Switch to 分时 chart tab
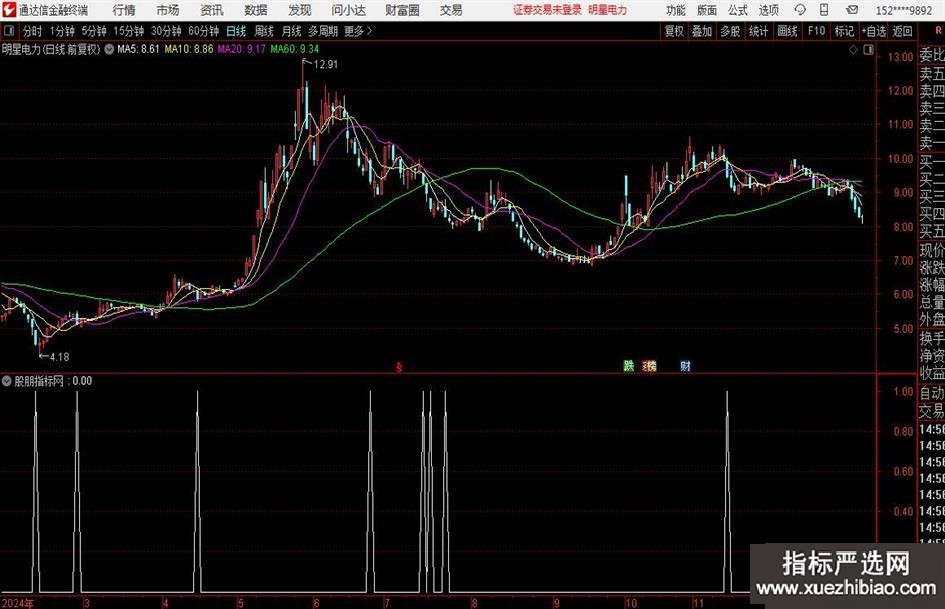Screen dimensions: 945x609 [32, 31]
